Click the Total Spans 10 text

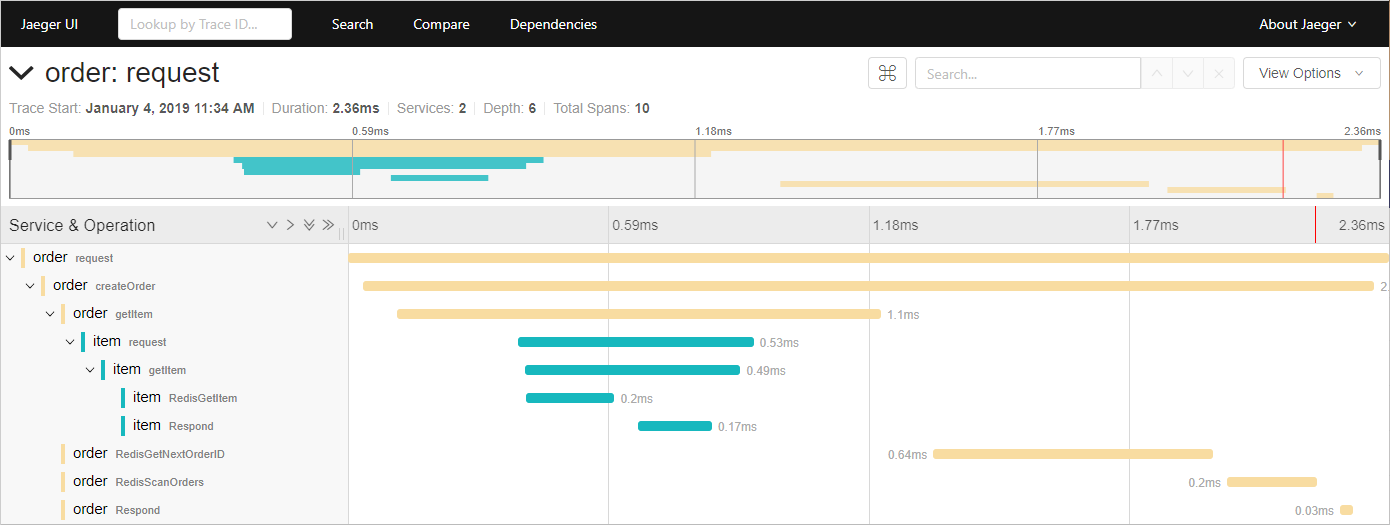601,108
